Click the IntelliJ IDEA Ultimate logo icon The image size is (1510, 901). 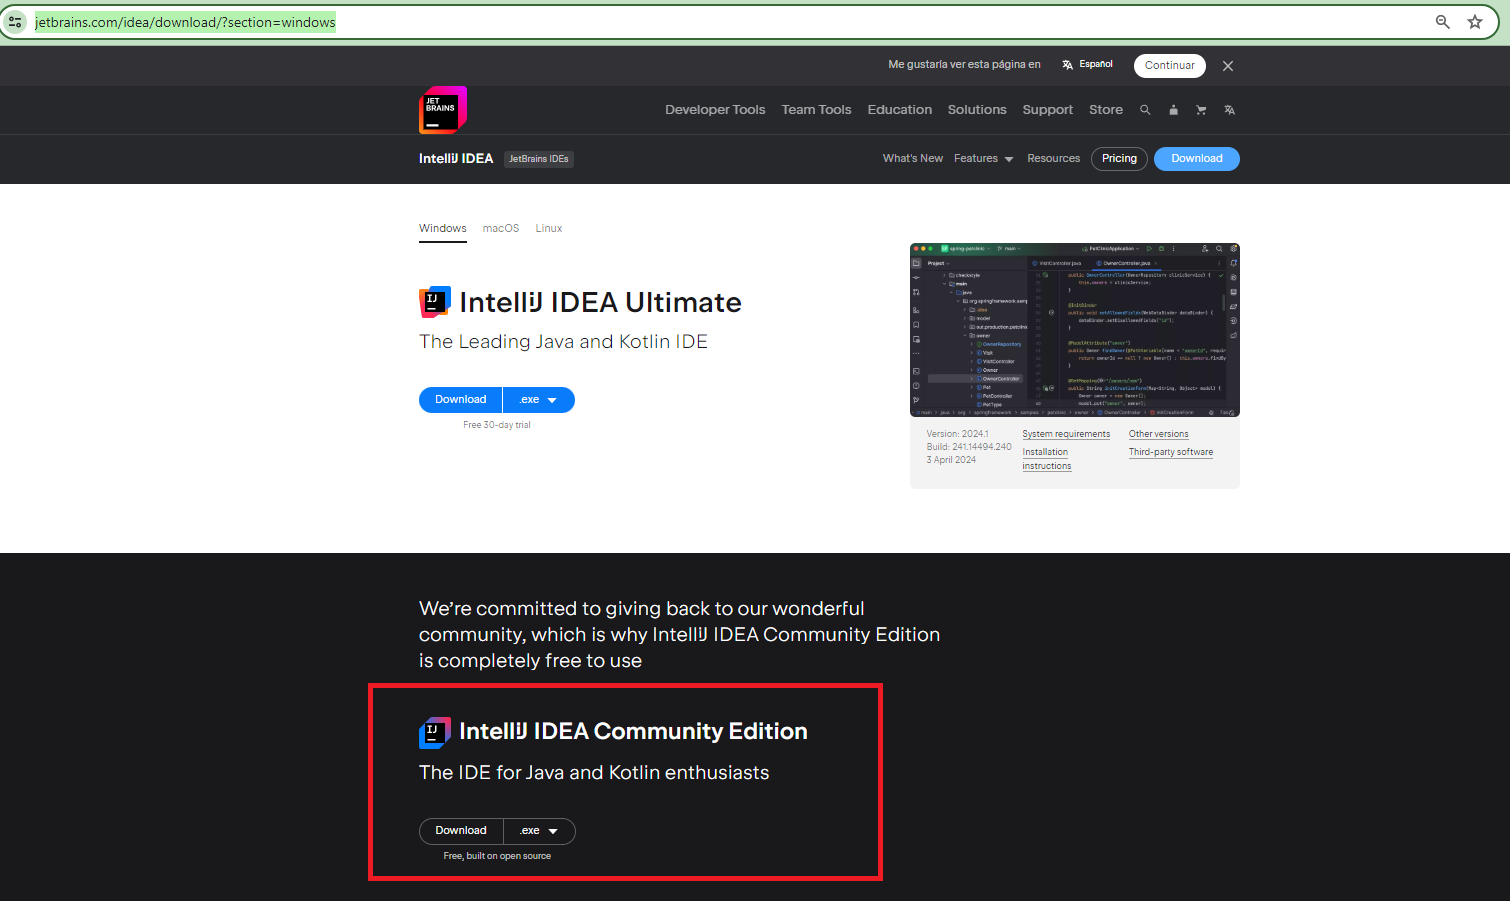(x=434, y=302)
